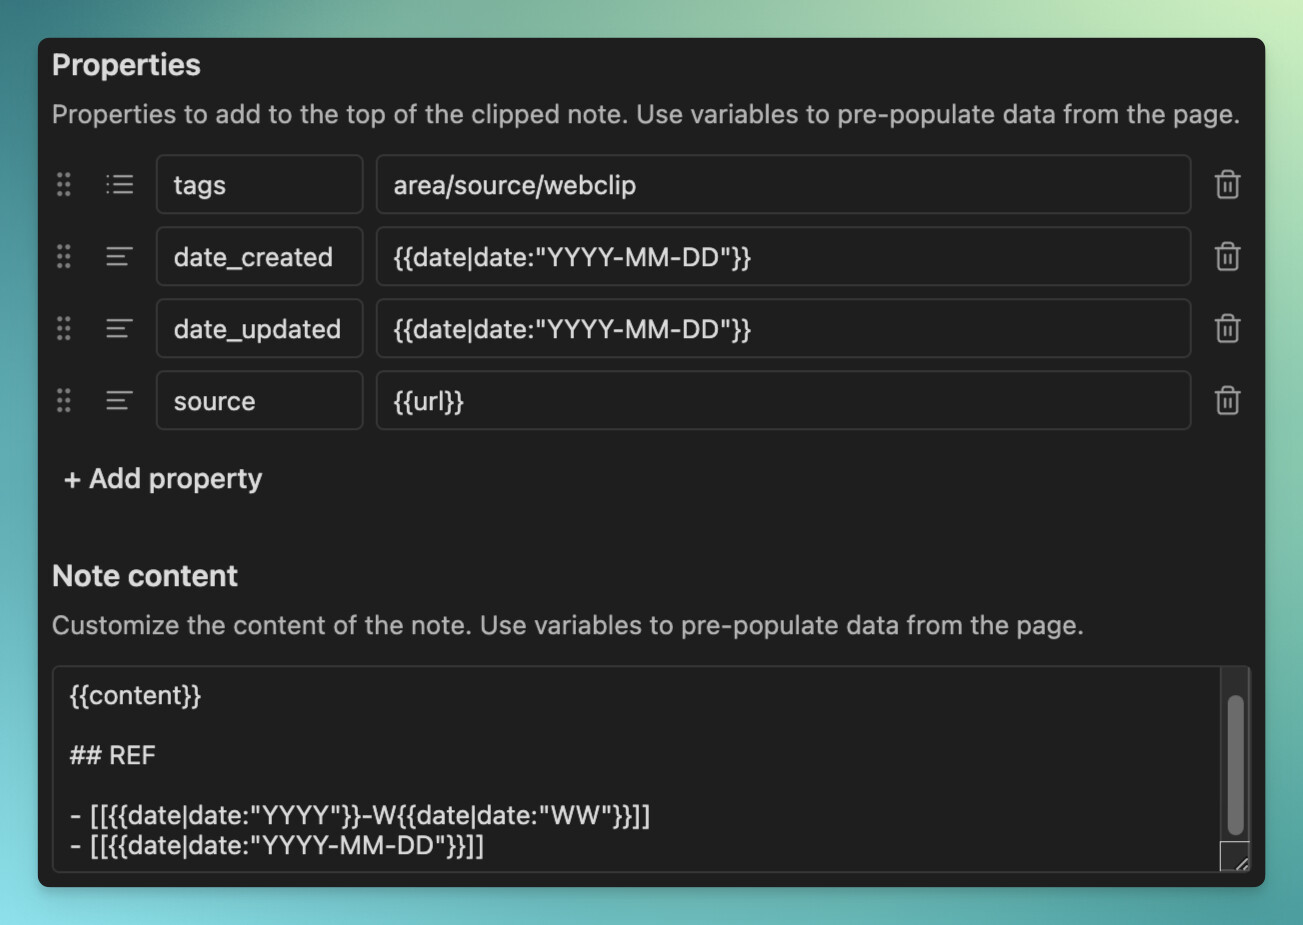Click the area/source/webclip value field
Image resolution: width=1303 pixels, height=925 pixels.
tap(783, 184)
